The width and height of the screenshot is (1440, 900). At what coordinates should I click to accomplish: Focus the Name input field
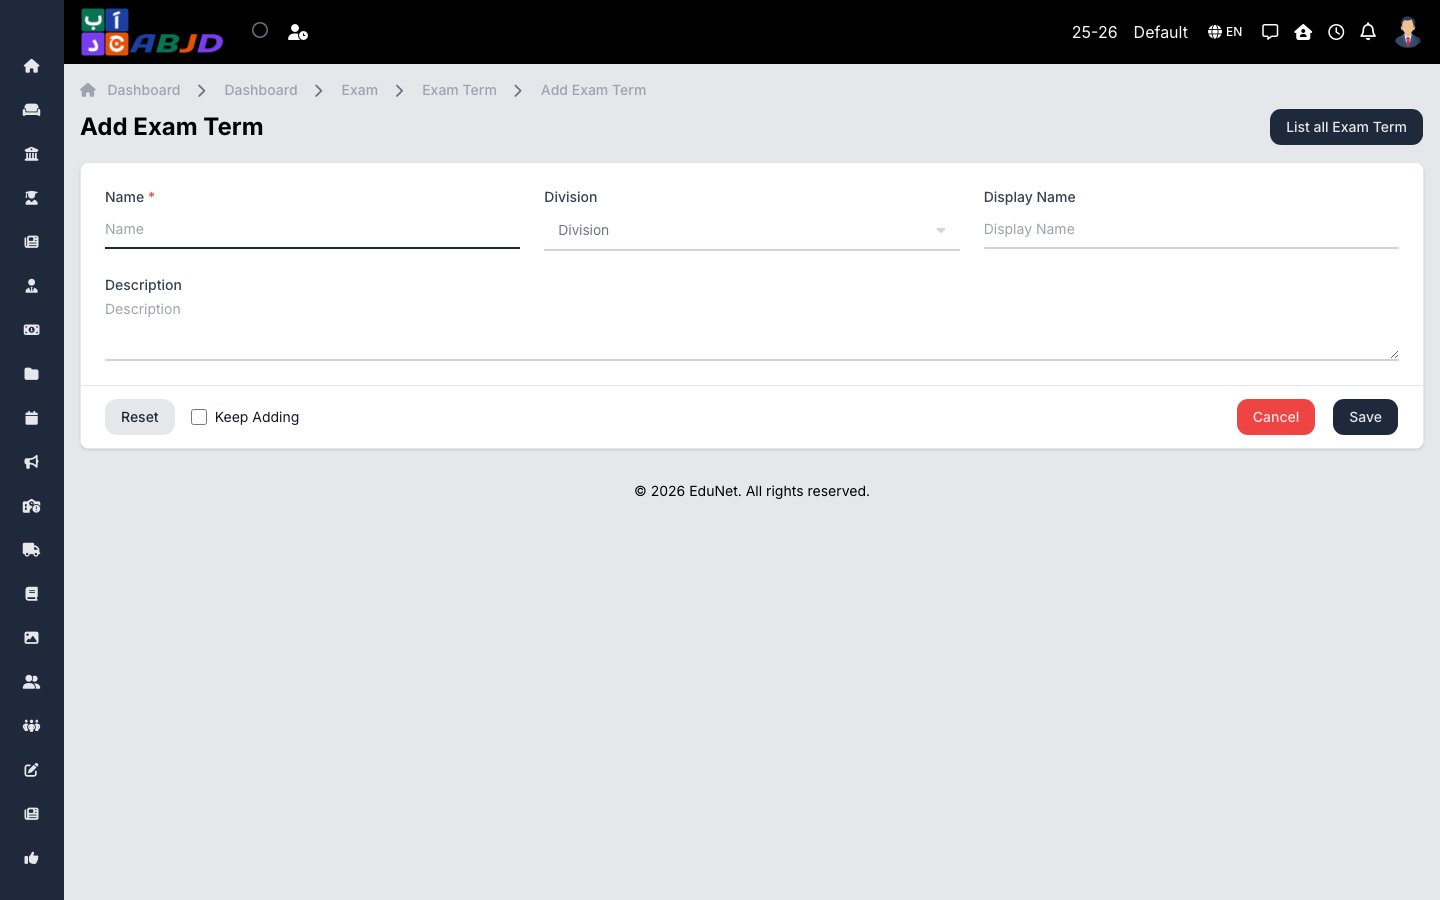click(312, 230)
